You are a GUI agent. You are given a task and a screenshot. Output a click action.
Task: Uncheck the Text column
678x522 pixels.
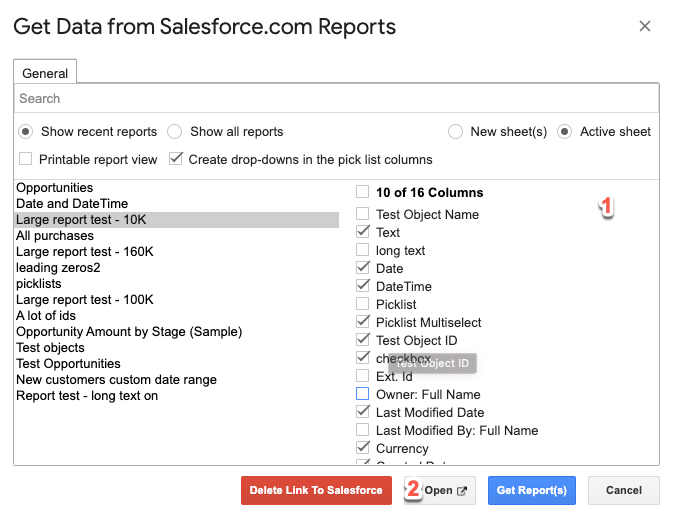point(362,232)
